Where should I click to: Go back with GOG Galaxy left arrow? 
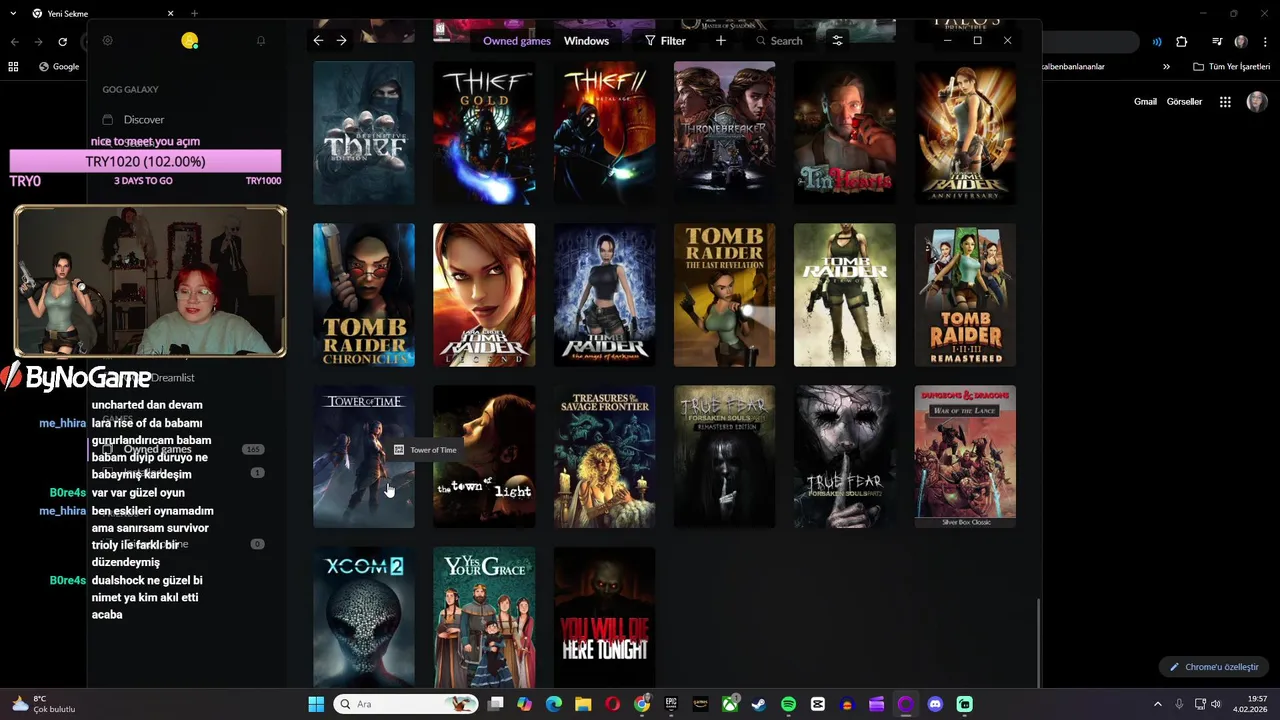click(x=318, y=41)
